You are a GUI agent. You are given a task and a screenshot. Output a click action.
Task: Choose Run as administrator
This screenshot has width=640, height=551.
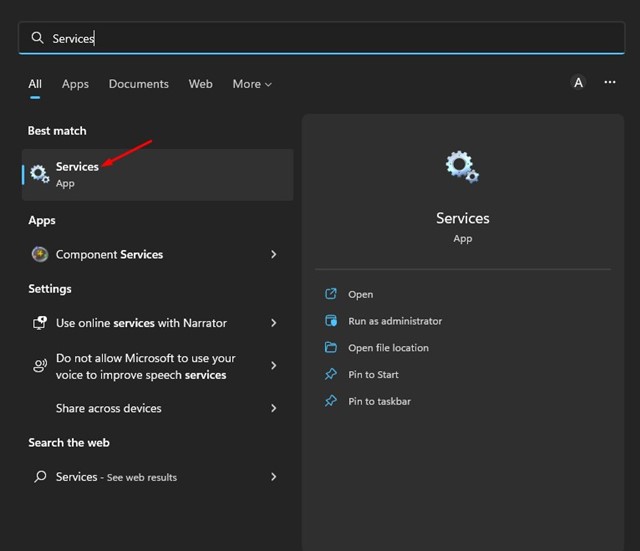(394, 321)
